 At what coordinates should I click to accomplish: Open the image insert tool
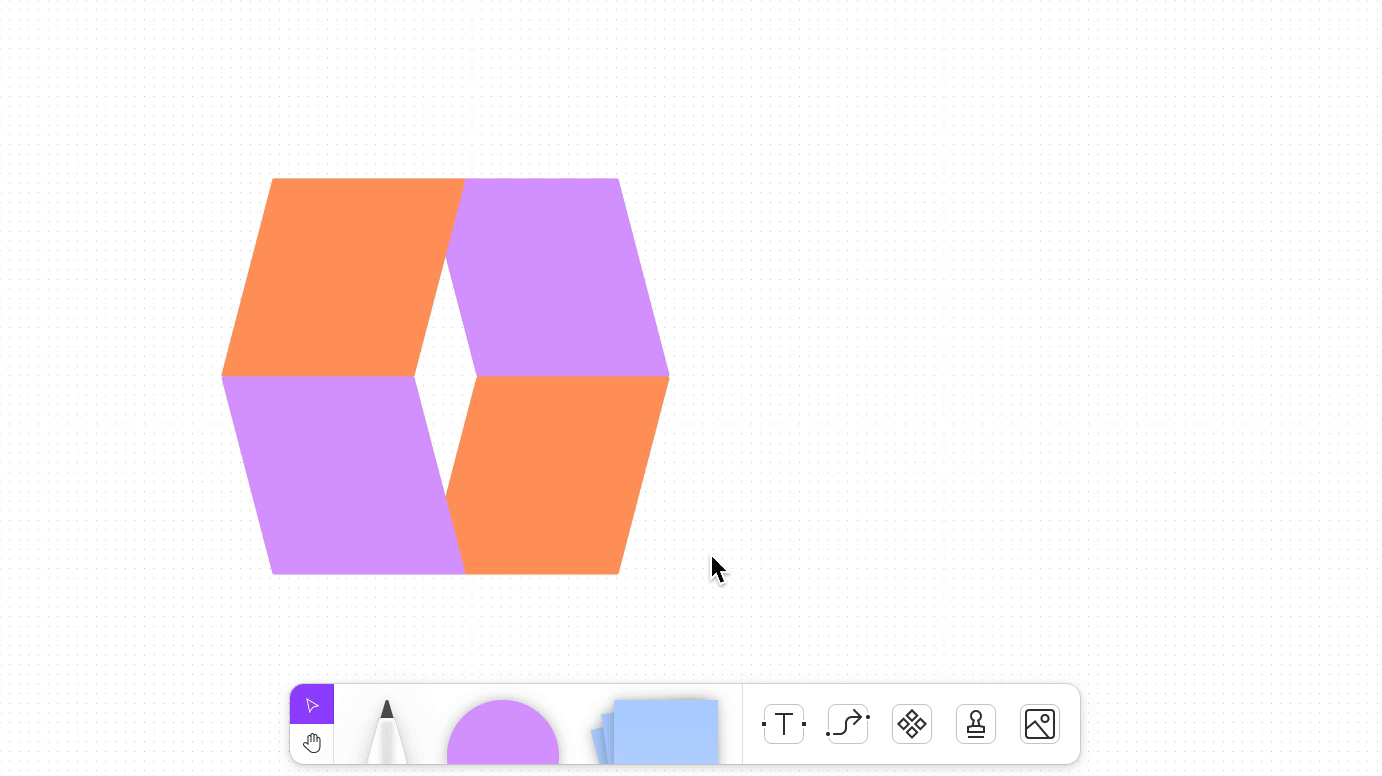coord(1040,724)
